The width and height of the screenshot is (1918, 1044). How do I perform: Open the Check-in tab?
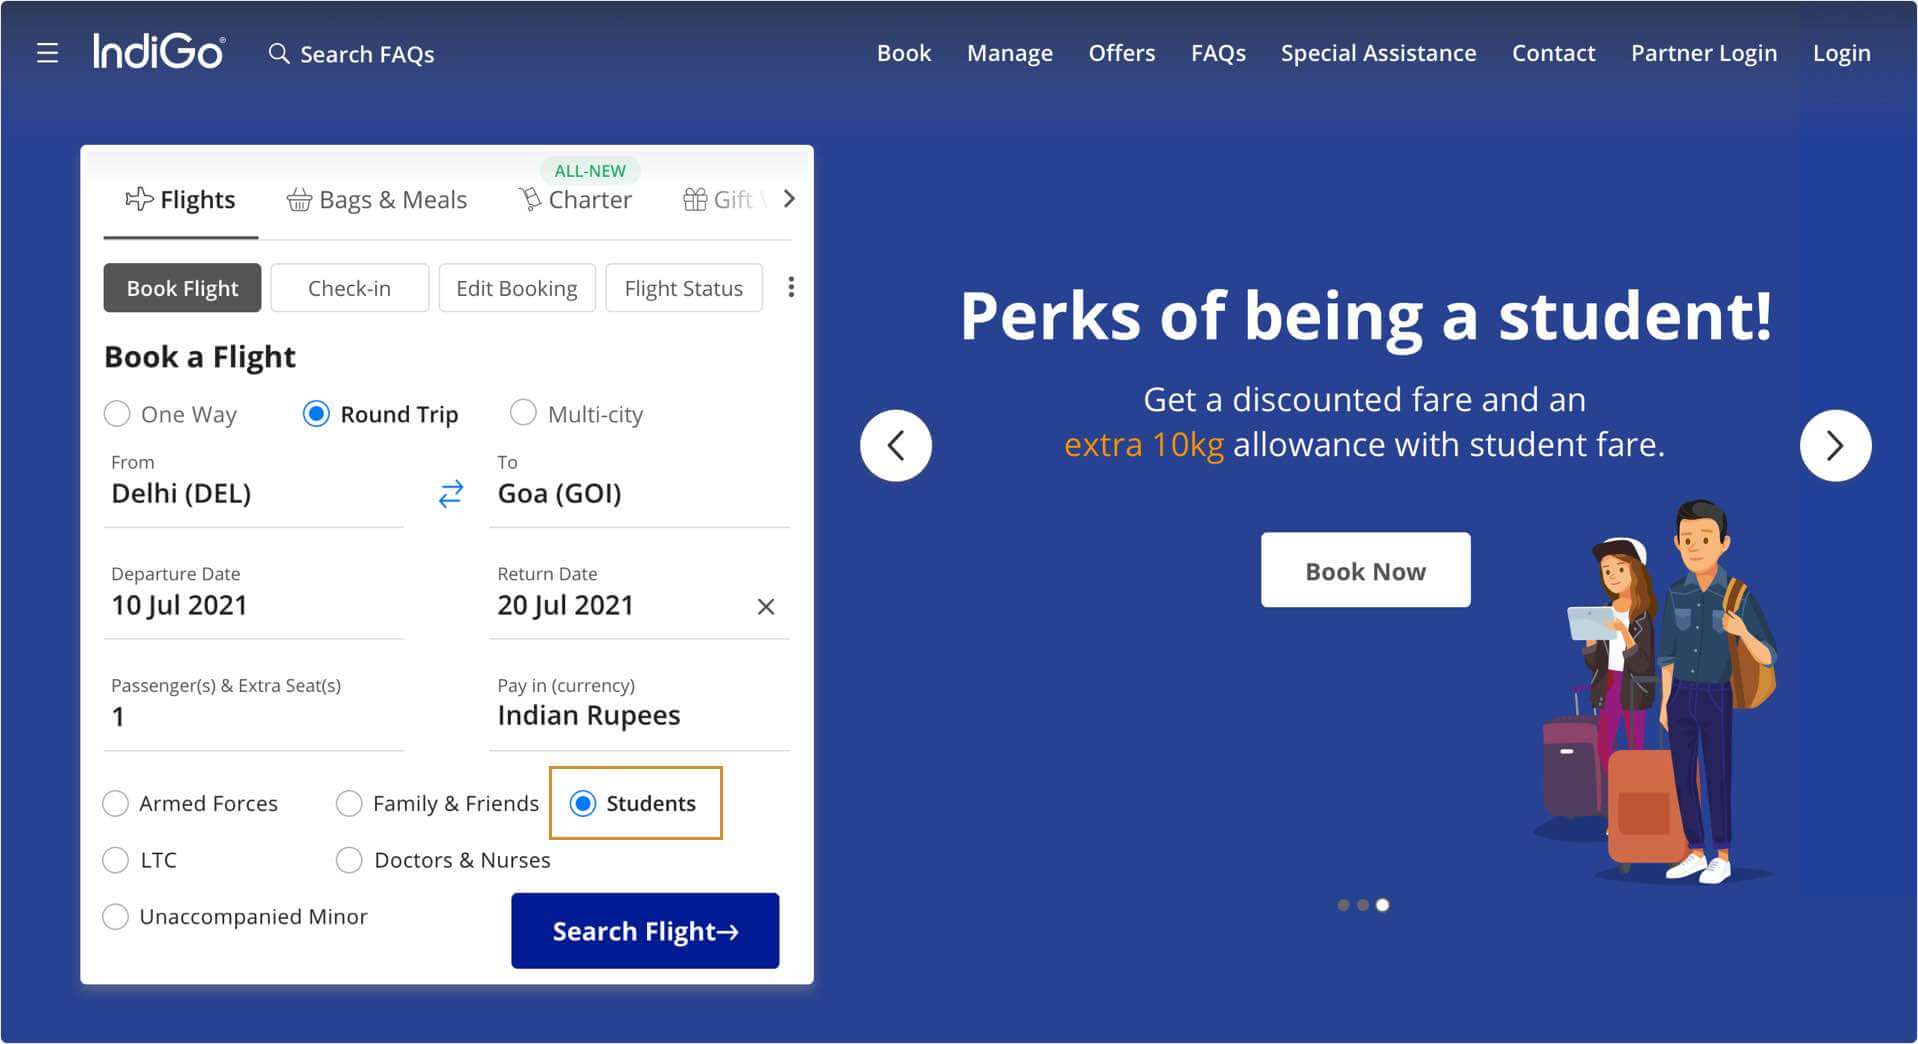349,288
